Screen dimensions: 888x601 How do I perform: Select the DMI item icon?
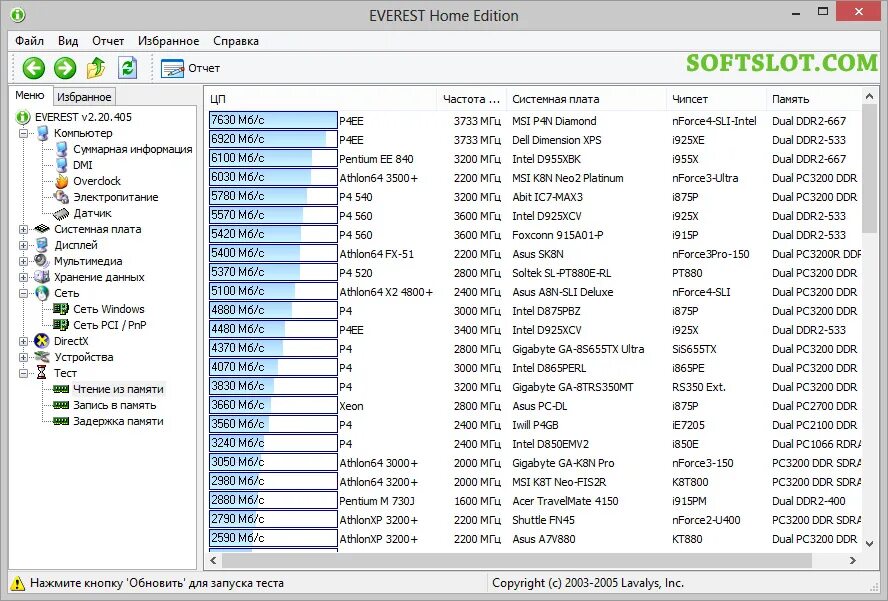click(x=61, y=165)
